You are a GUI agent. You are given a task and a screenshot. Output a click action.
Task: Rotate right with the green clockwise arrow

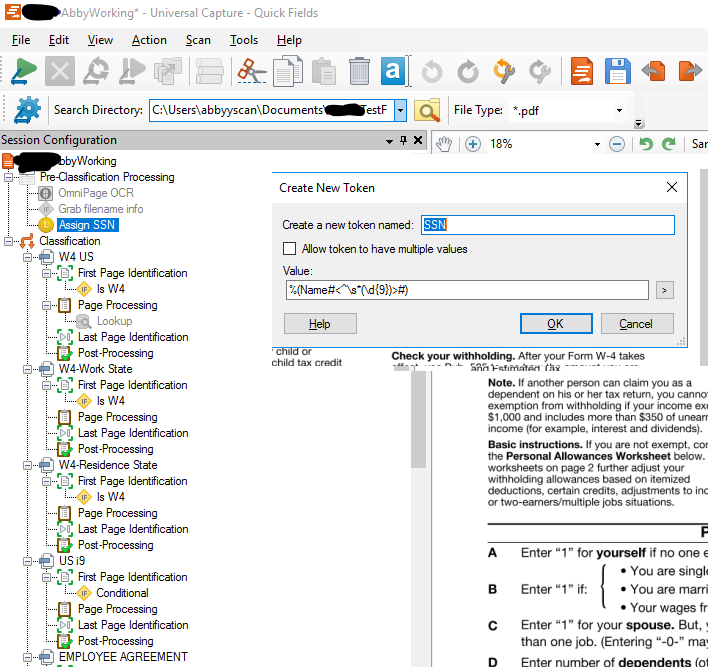pos(668,144)
